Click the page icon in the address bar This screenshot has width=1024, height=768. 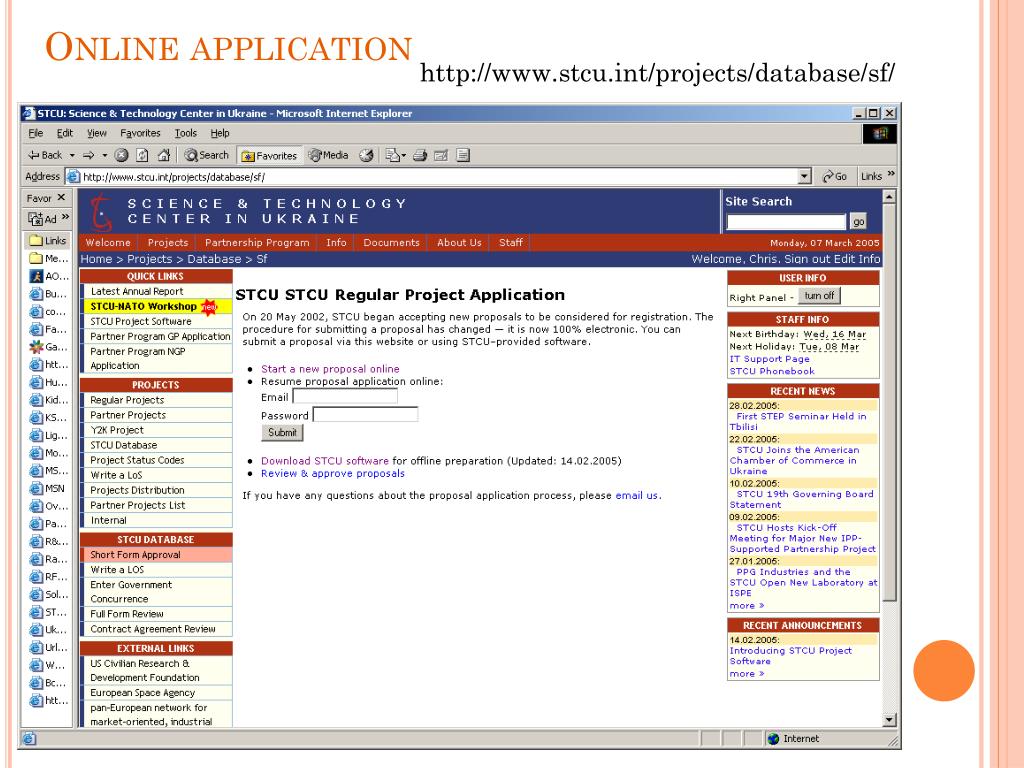click(x=74, y=176)
